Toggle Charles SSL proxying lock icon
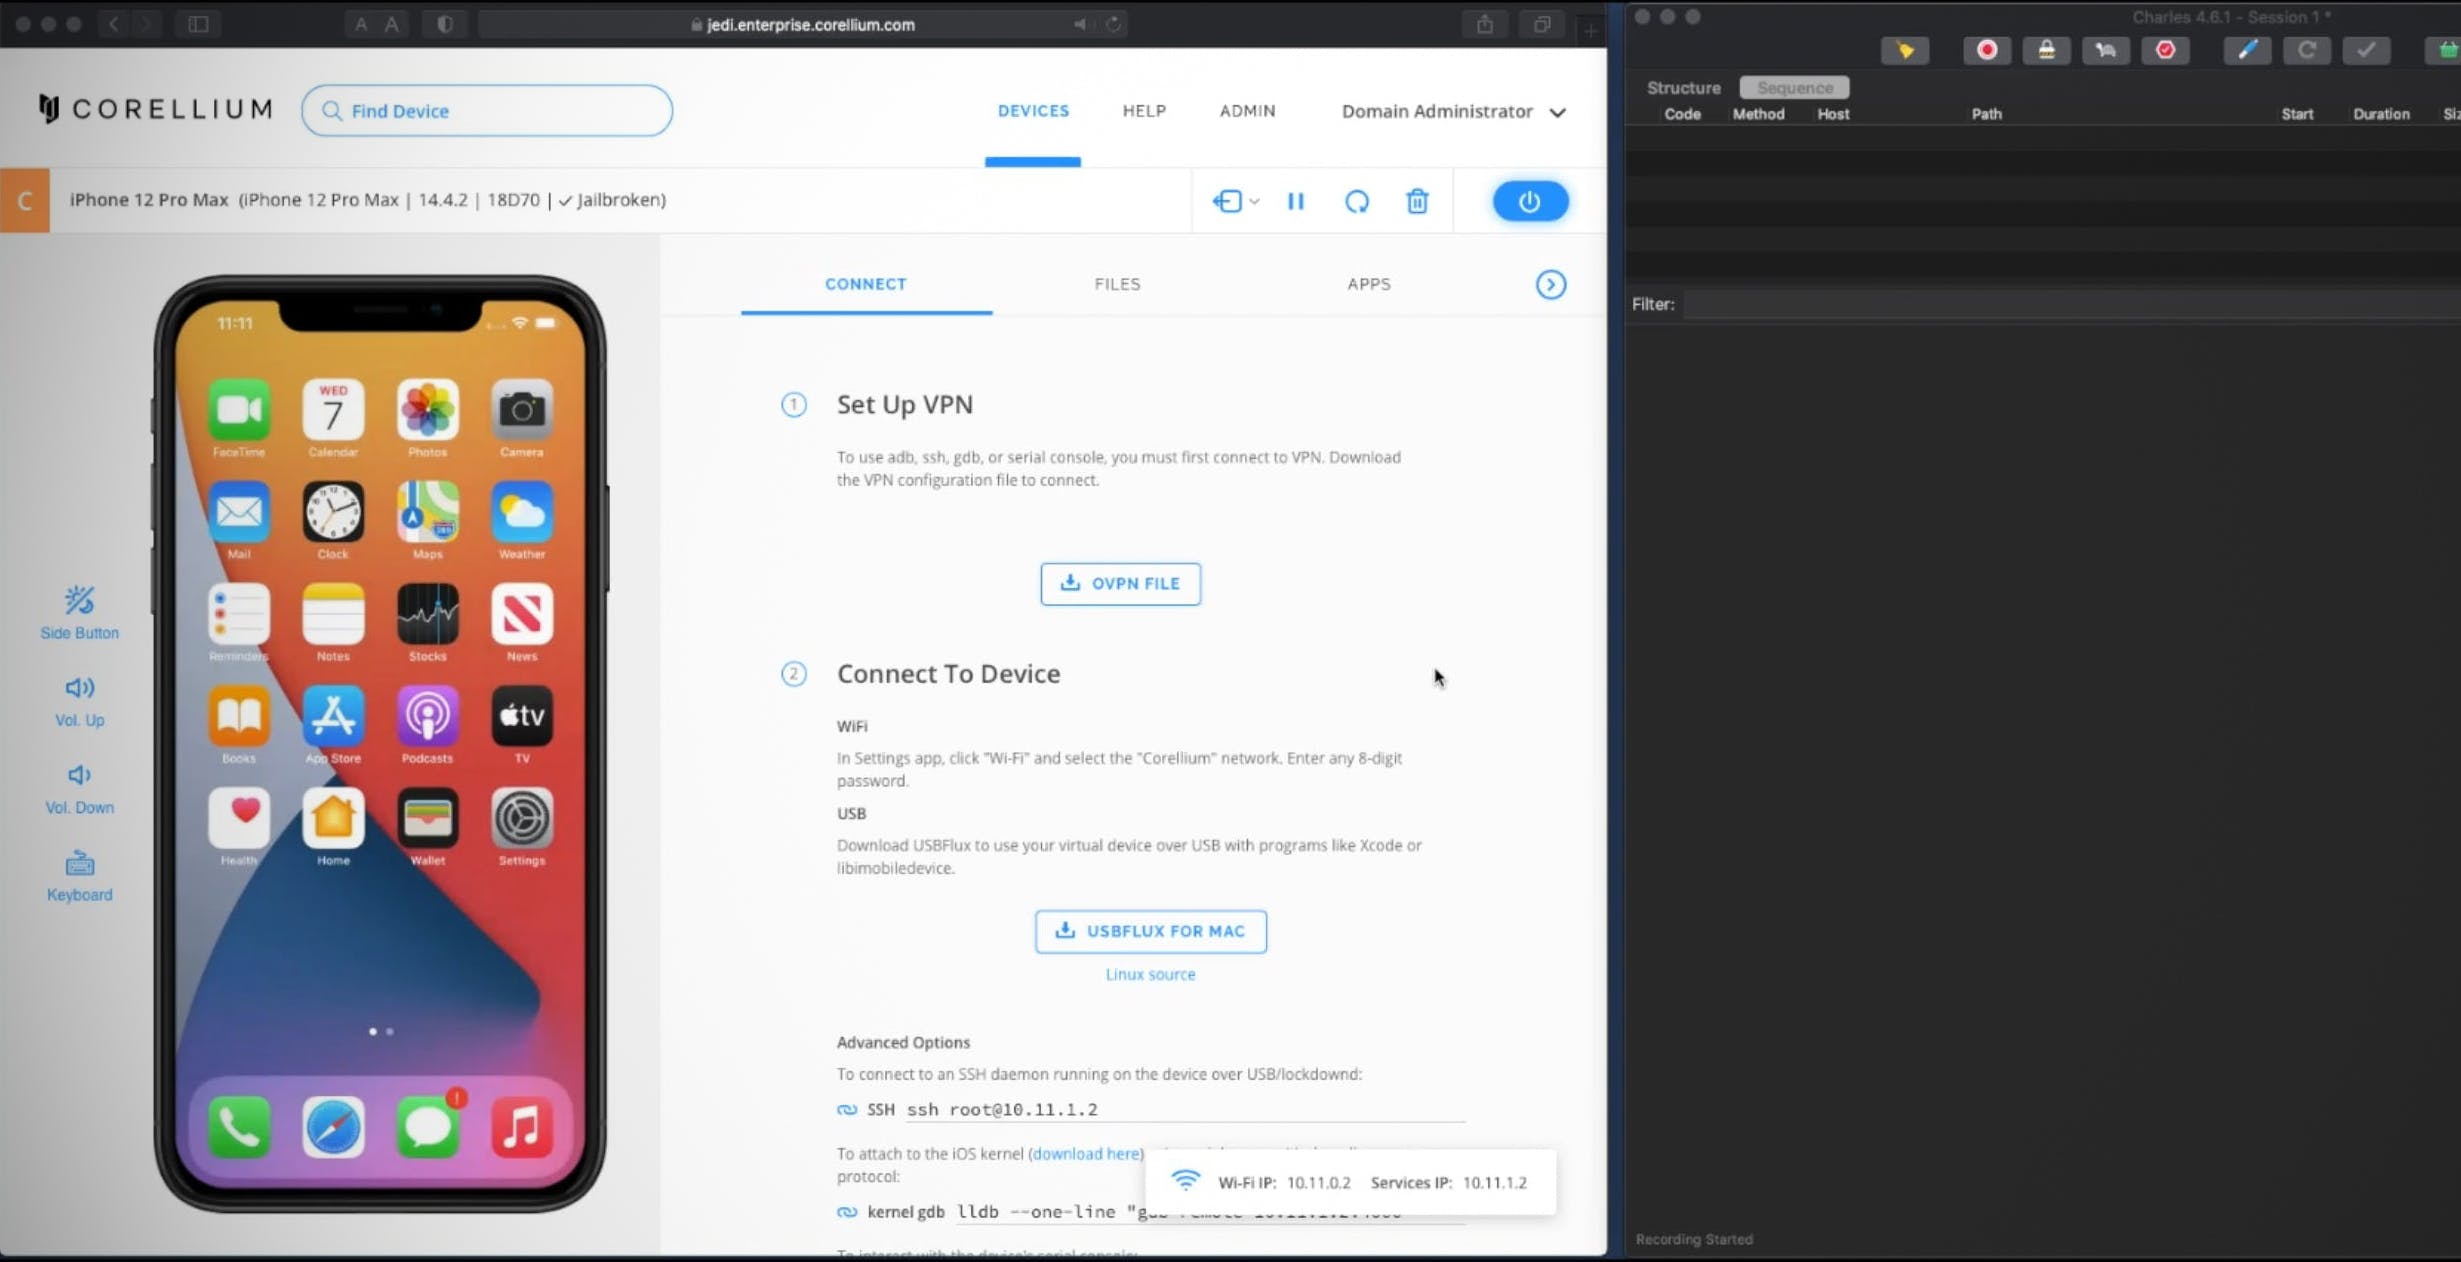The image size is (2461, 1262). (x=2046, y=50)
